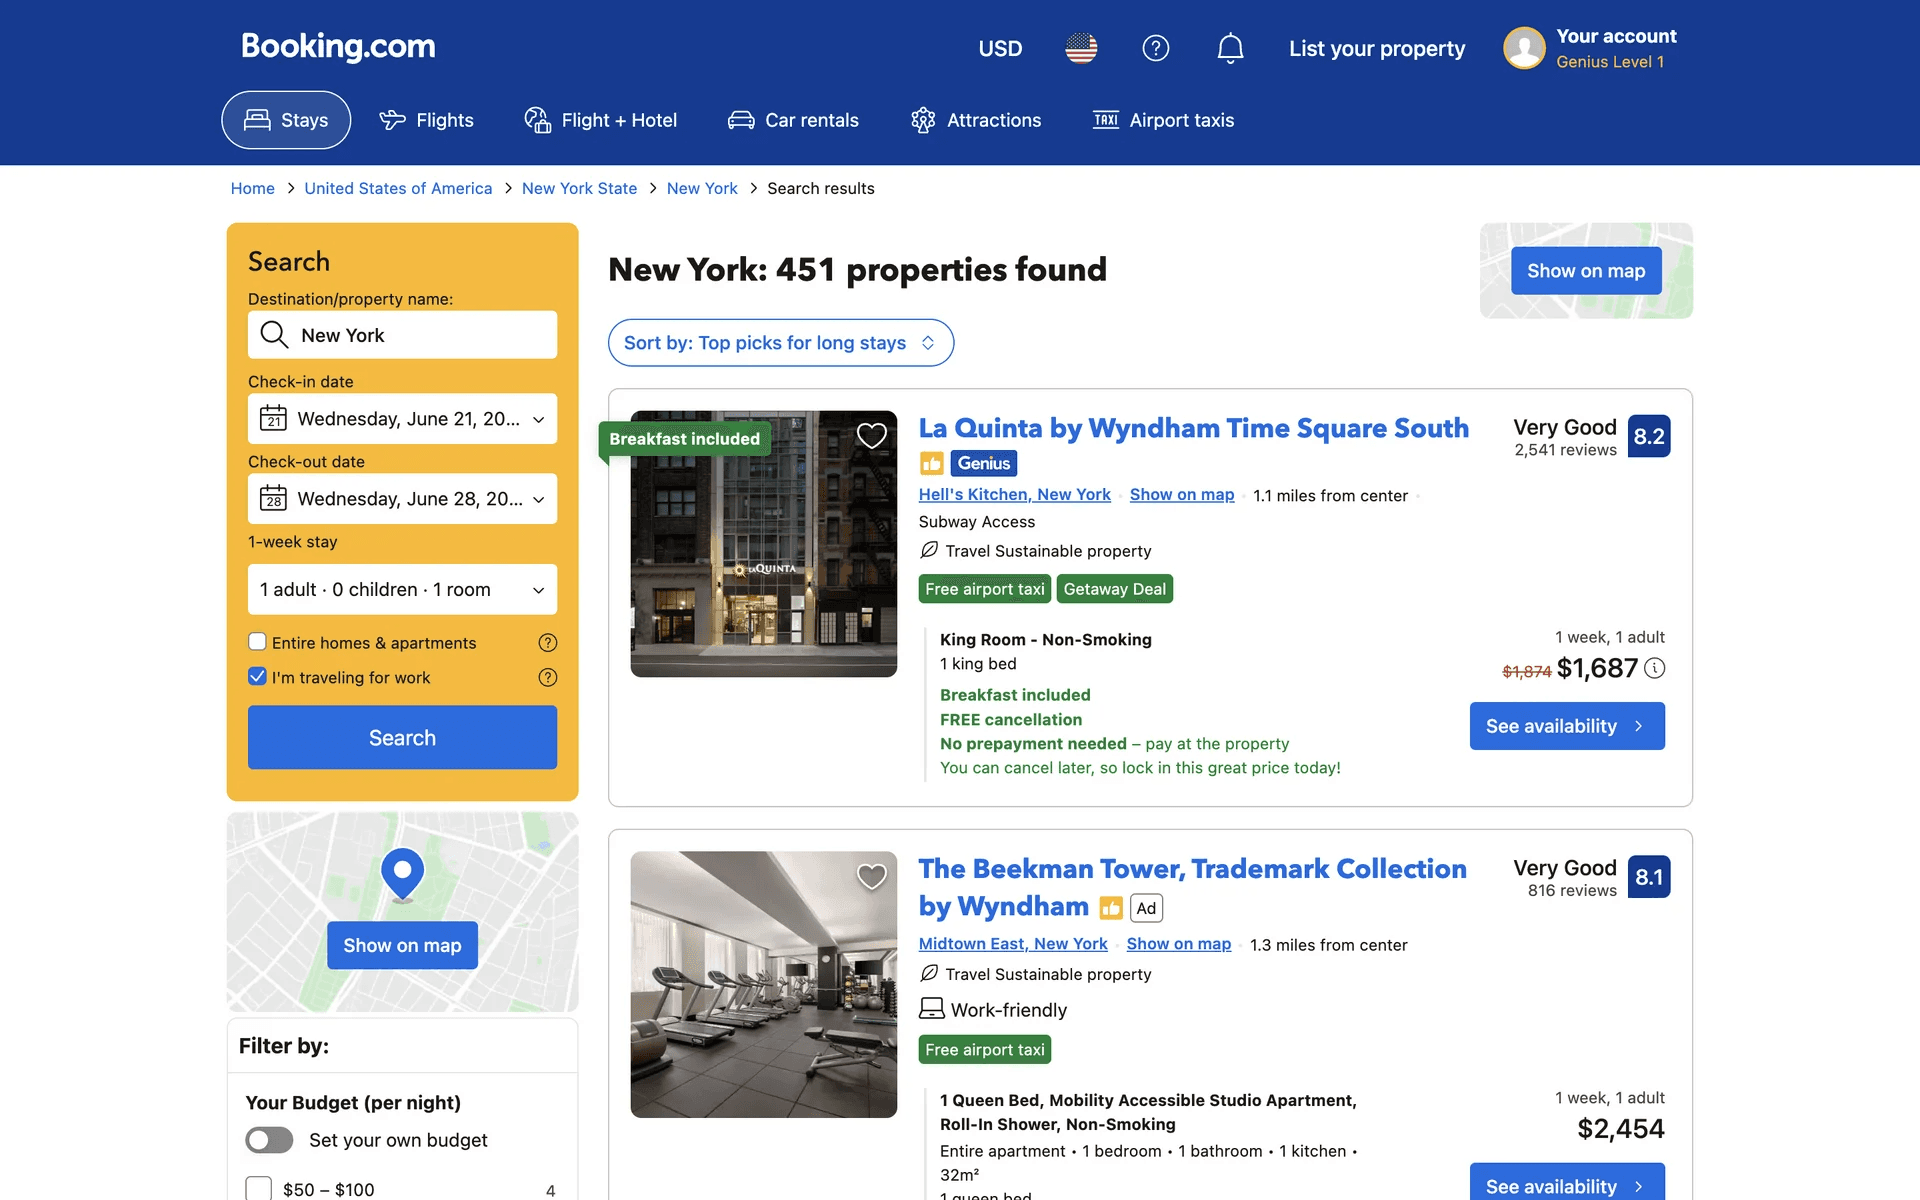Click the heart icon on Beekman Tower
This screenshot has width=1920, height=1200.
pos(871,877)
